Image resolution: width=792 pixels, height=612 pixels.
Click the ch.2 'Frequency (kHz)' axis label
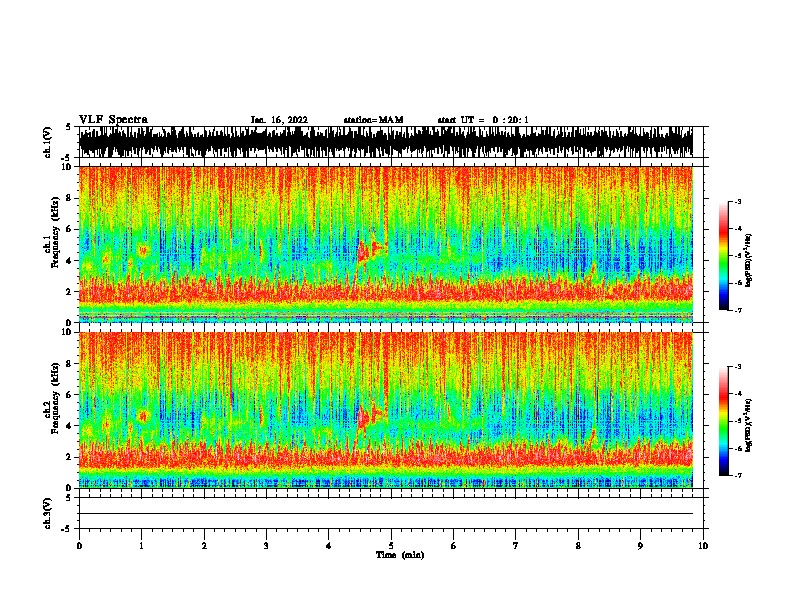point(55,398)
